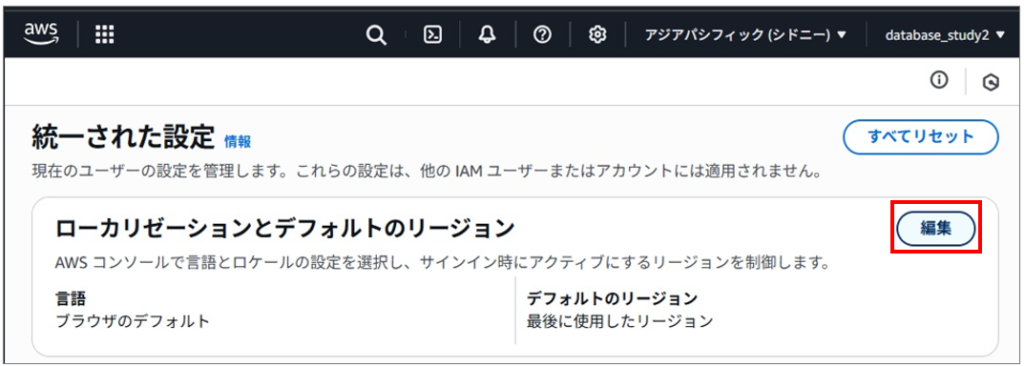Select the 統一された設定 heading
1024x366 pixels.
tap(123, 138)
